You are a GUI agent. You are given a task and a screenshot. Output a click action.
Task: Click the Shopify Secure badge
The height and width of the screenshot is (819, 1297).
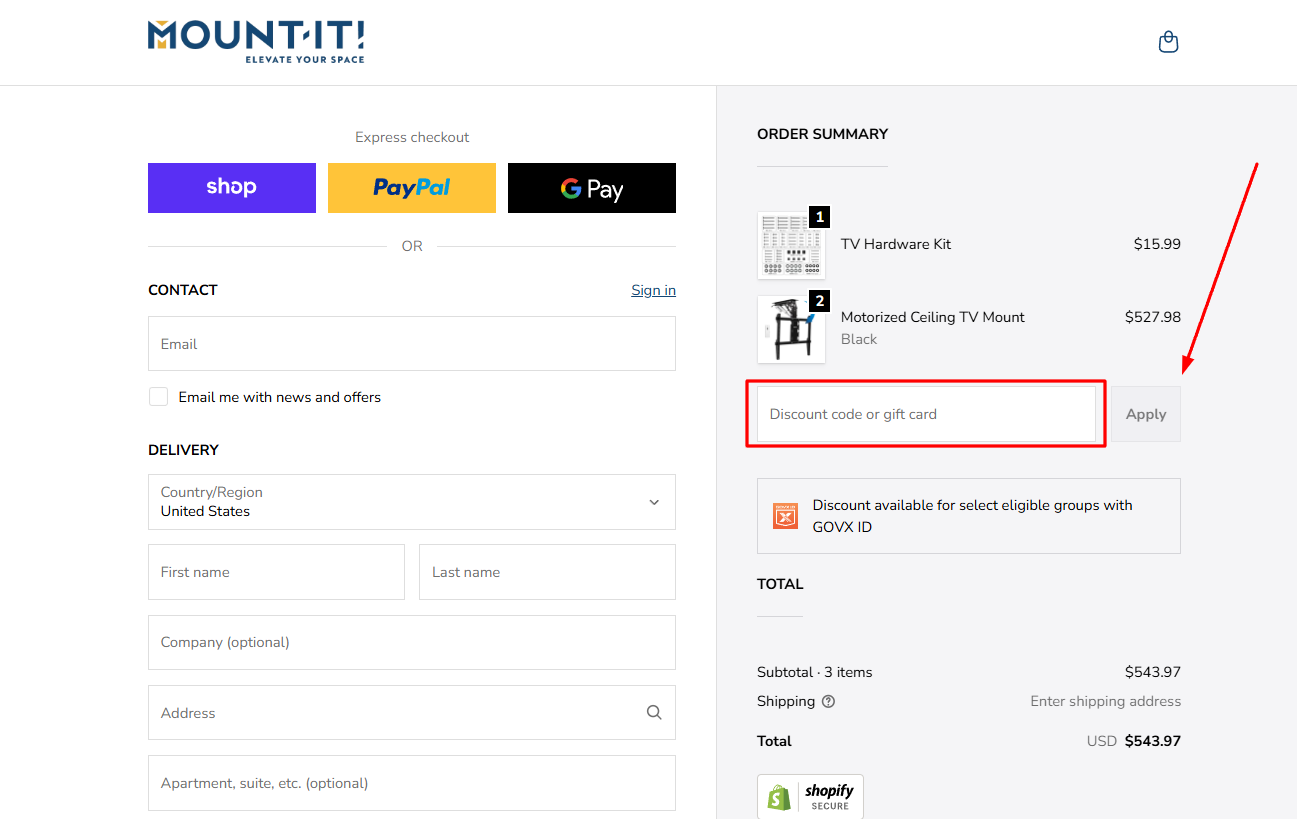[810, 797]
